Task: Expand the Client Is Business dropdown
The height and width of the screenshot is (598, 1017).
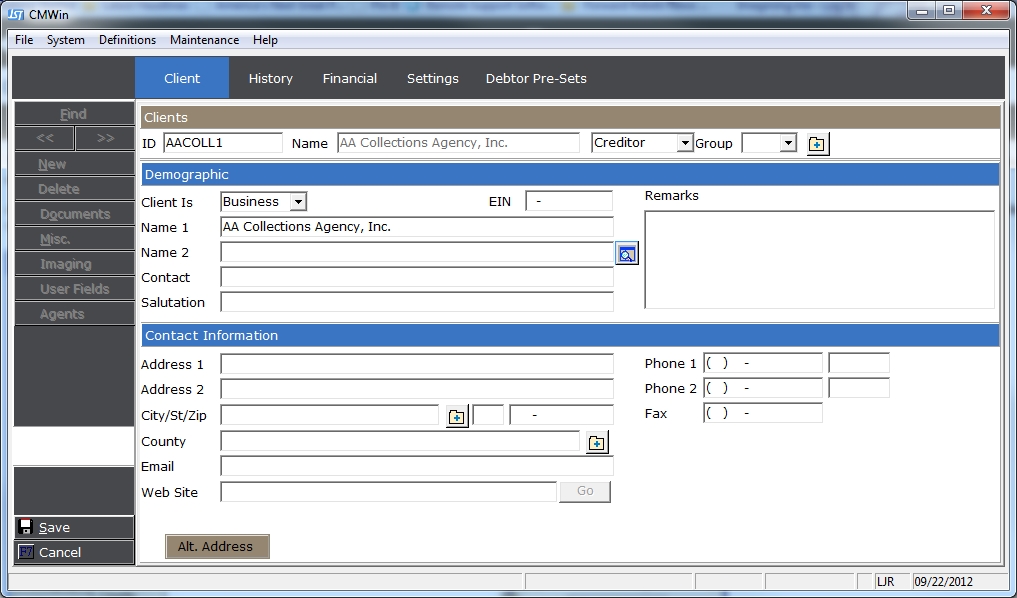Action: point(297,202)
